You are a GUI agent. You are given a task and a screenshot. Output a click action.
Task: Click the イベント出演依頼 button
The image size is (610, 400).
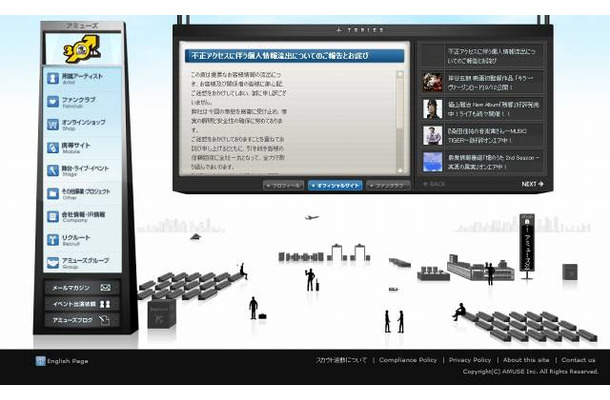[82, 304]
